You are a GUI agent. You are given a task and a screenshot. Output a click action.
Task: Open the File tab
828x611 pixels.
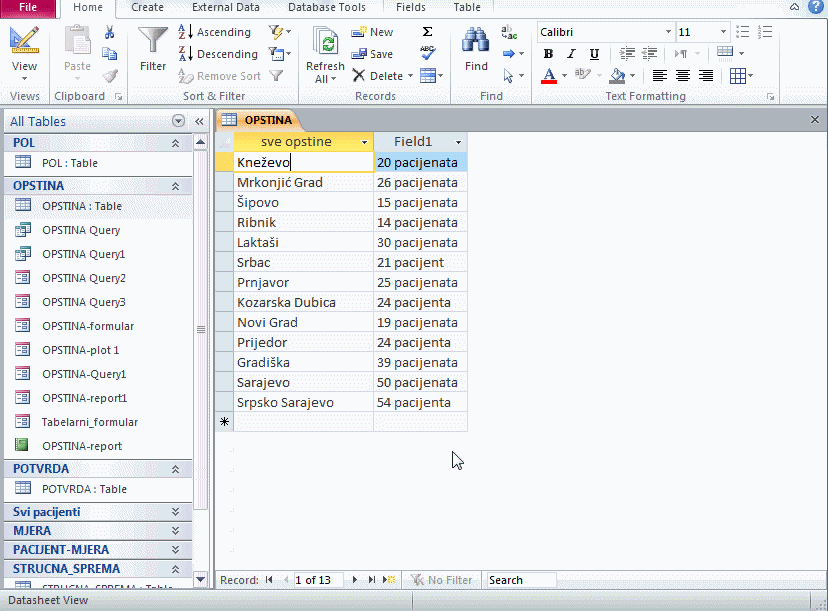pos(28,7)
